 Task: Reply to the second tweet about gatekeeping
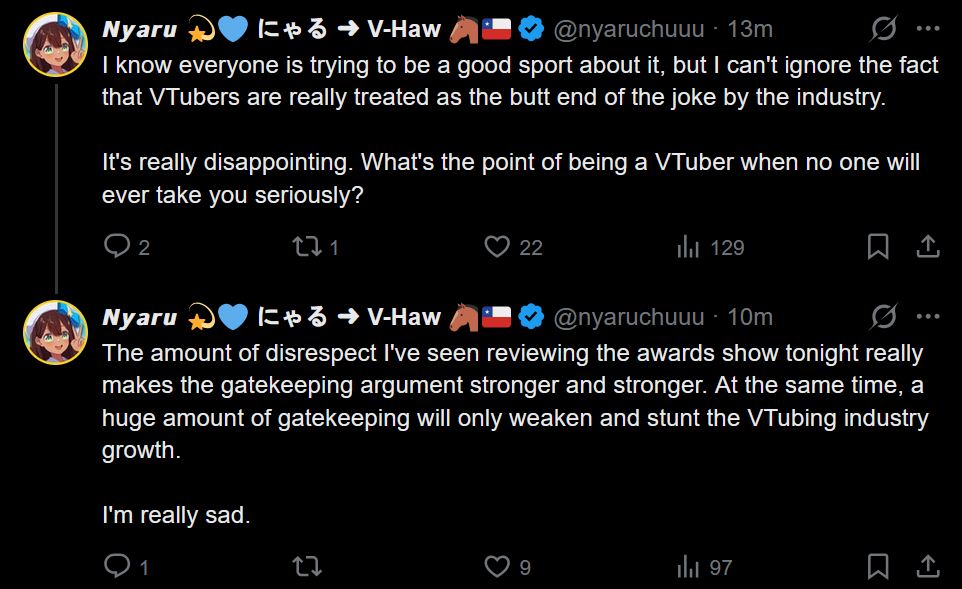[118, 567]
